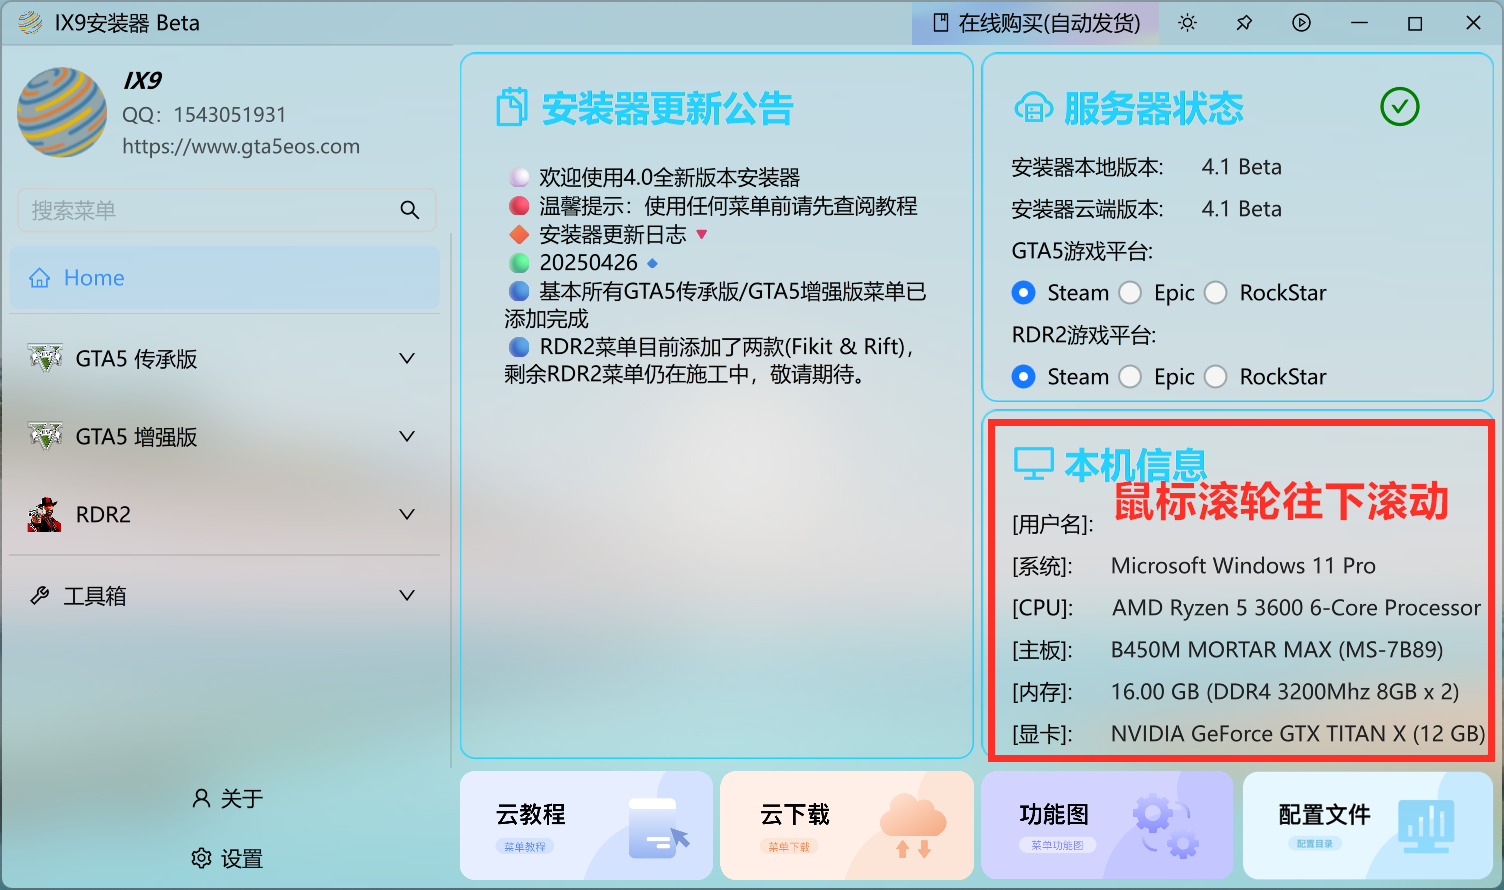Select Epic for RDR2游戏平台
The height and width of the screenshot is (890, 1504).
tap(1130, 376)
